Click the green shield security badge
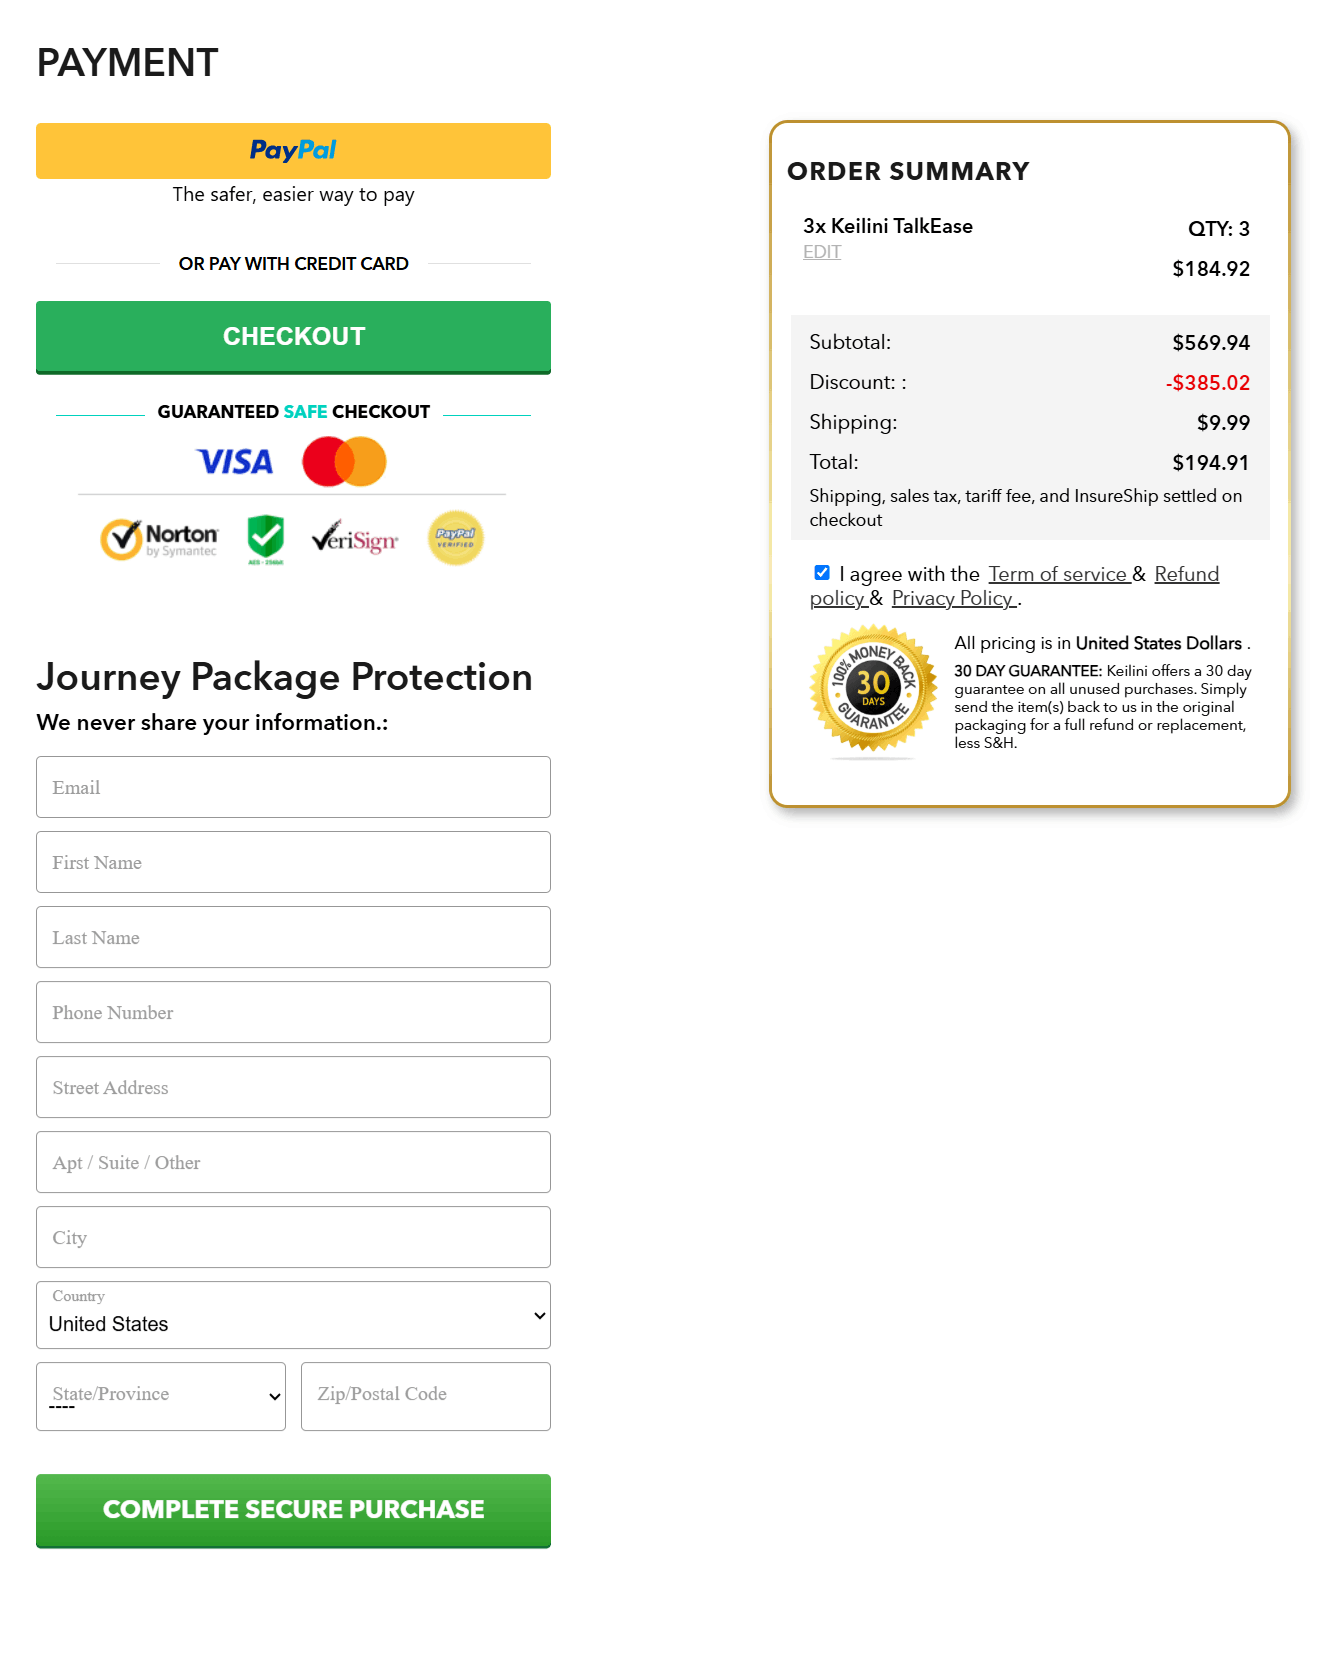This screenshot has height=1654, width=1333. (266, 539)
